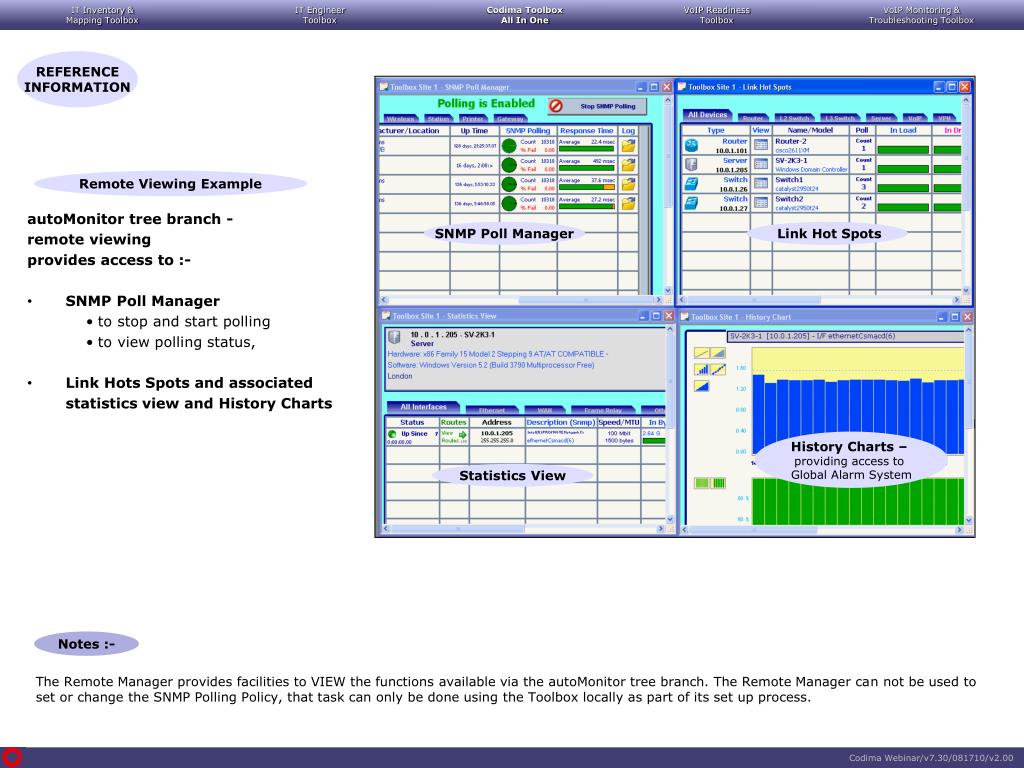This screenshot has height=768, width=1024.
Task: Click green striped bars icon in History Chart
Action: coord(718,483)
